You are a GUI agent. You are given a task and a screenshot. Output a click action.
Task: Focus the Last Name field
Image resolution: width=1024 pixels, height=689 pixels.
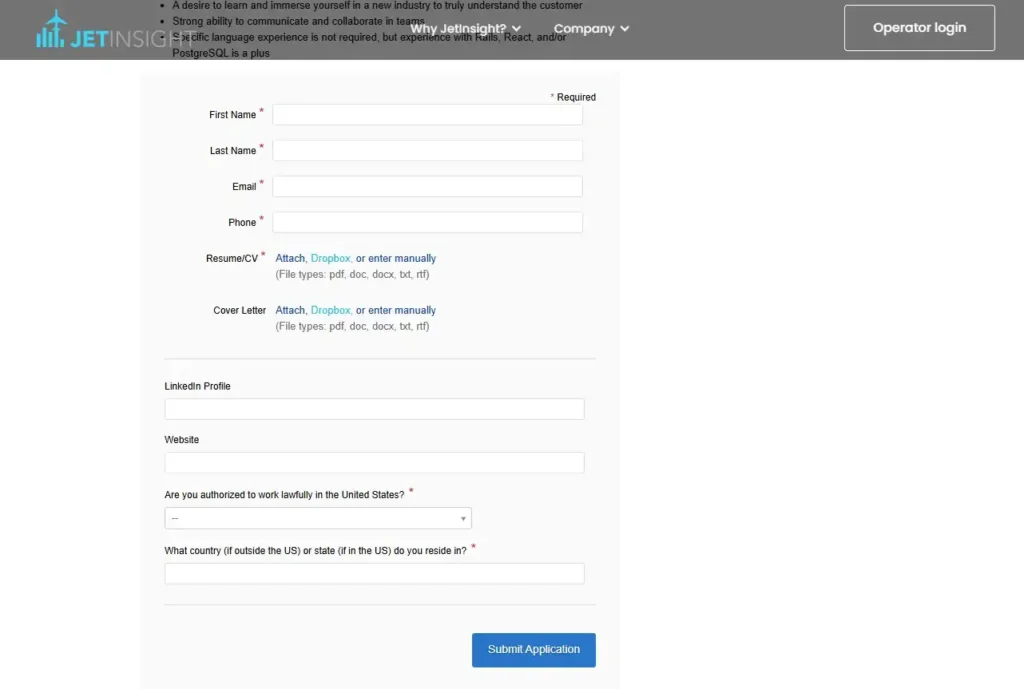tap(427, 150)
